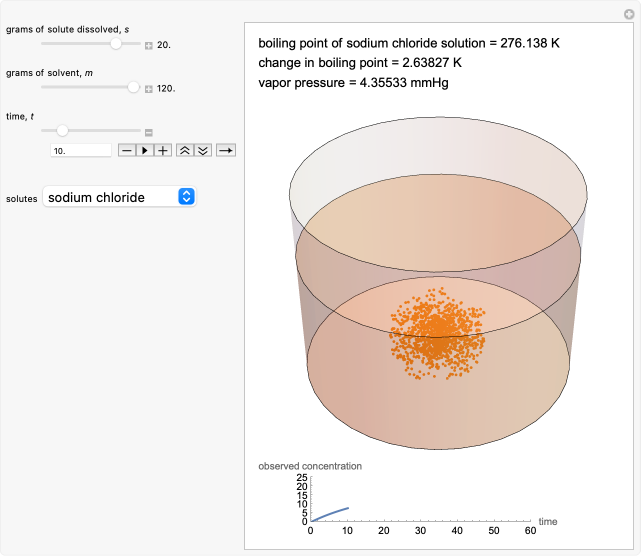The image size is (641, 557).
Task: Click the double up-arrow faster animation button
Action: pyautogui.click(x=184, y=150)
